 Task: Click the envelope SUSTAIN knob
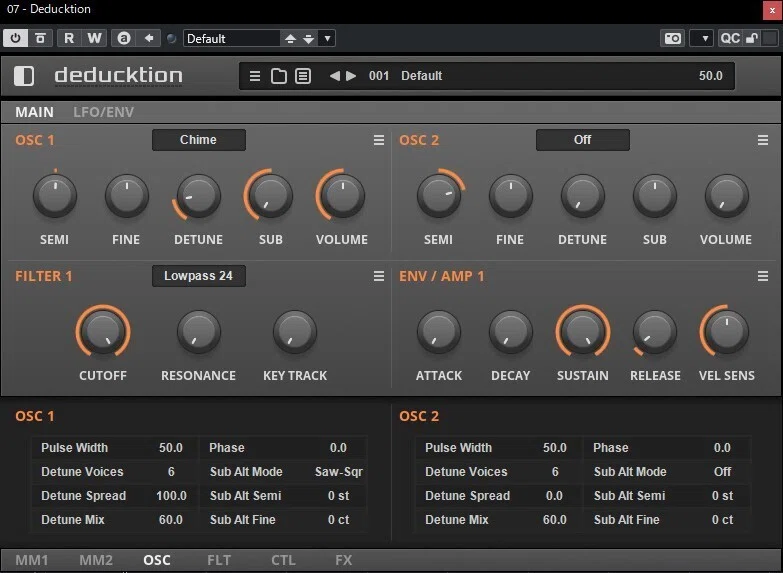pyautogui.click(x=583, y=331)
